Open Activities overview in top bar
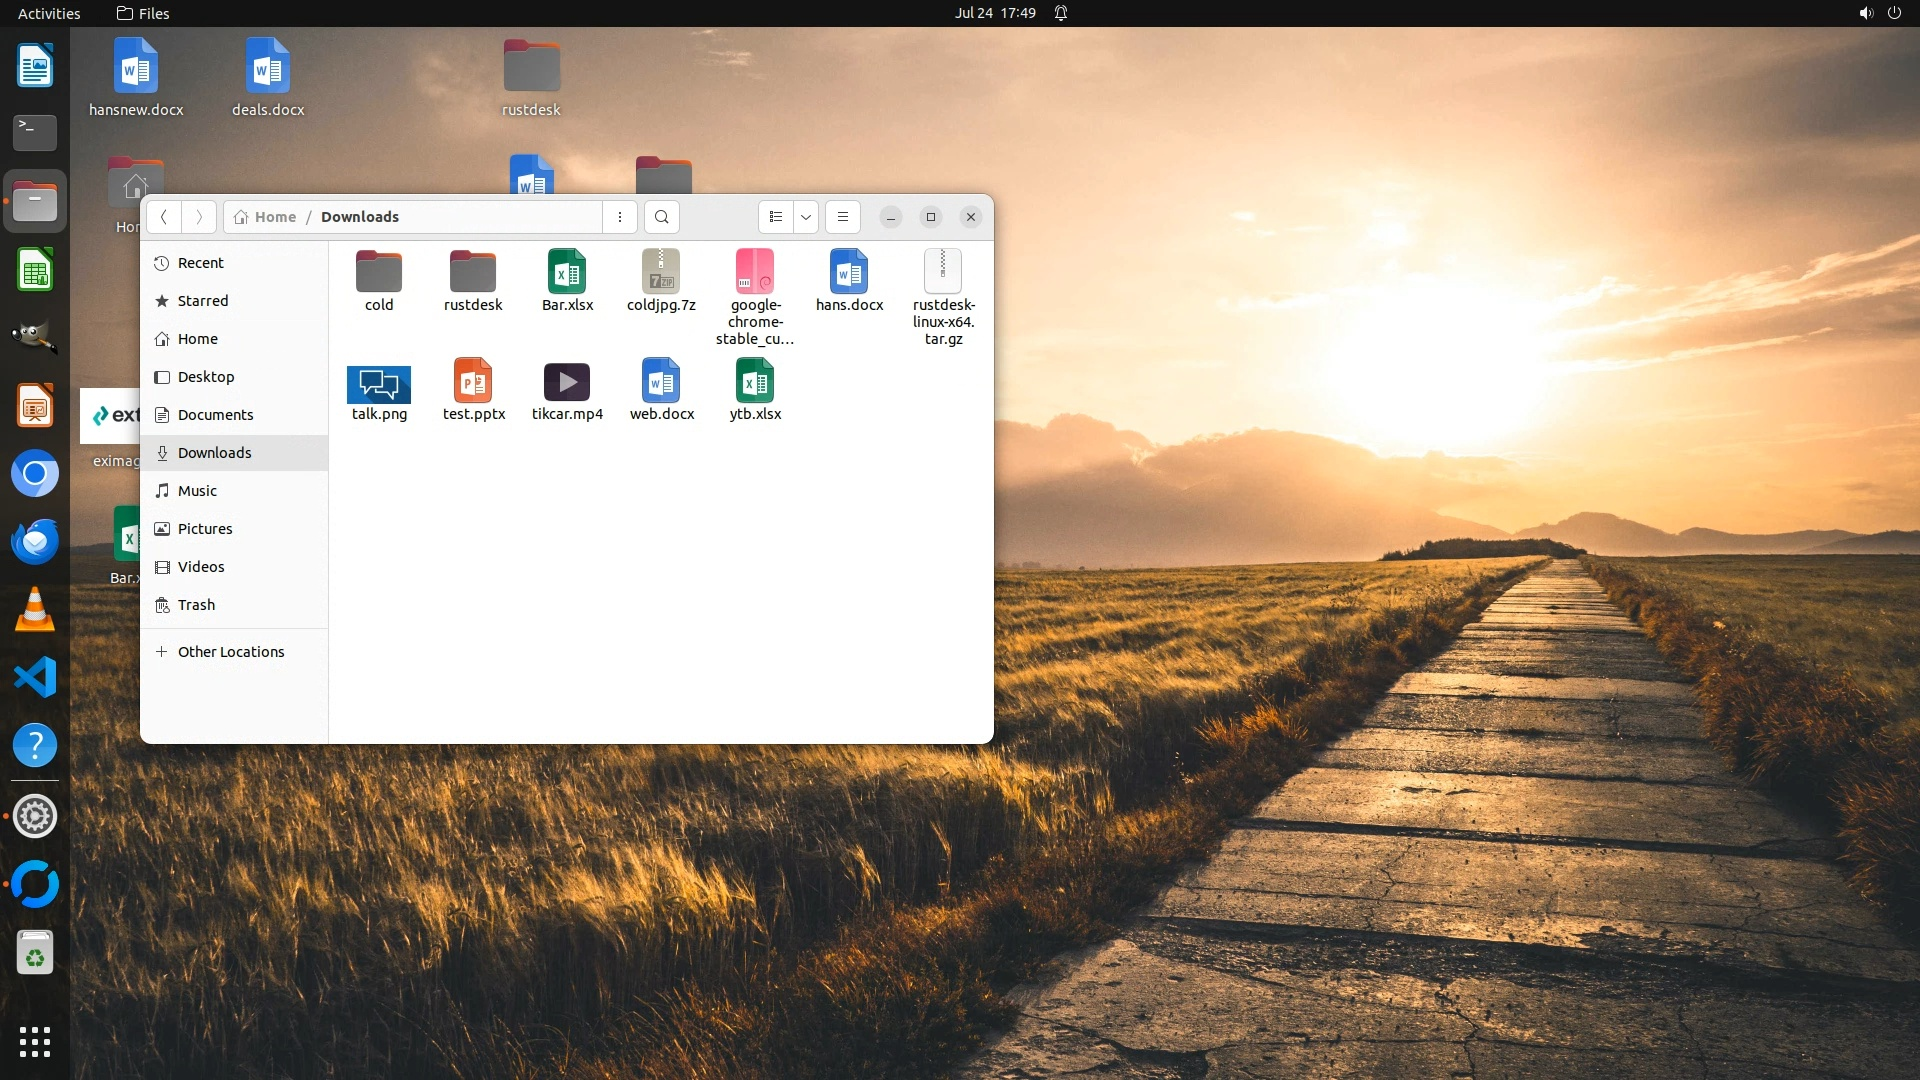The width and height of the screenshot is (1920, 1080). (x=49, y=13)
